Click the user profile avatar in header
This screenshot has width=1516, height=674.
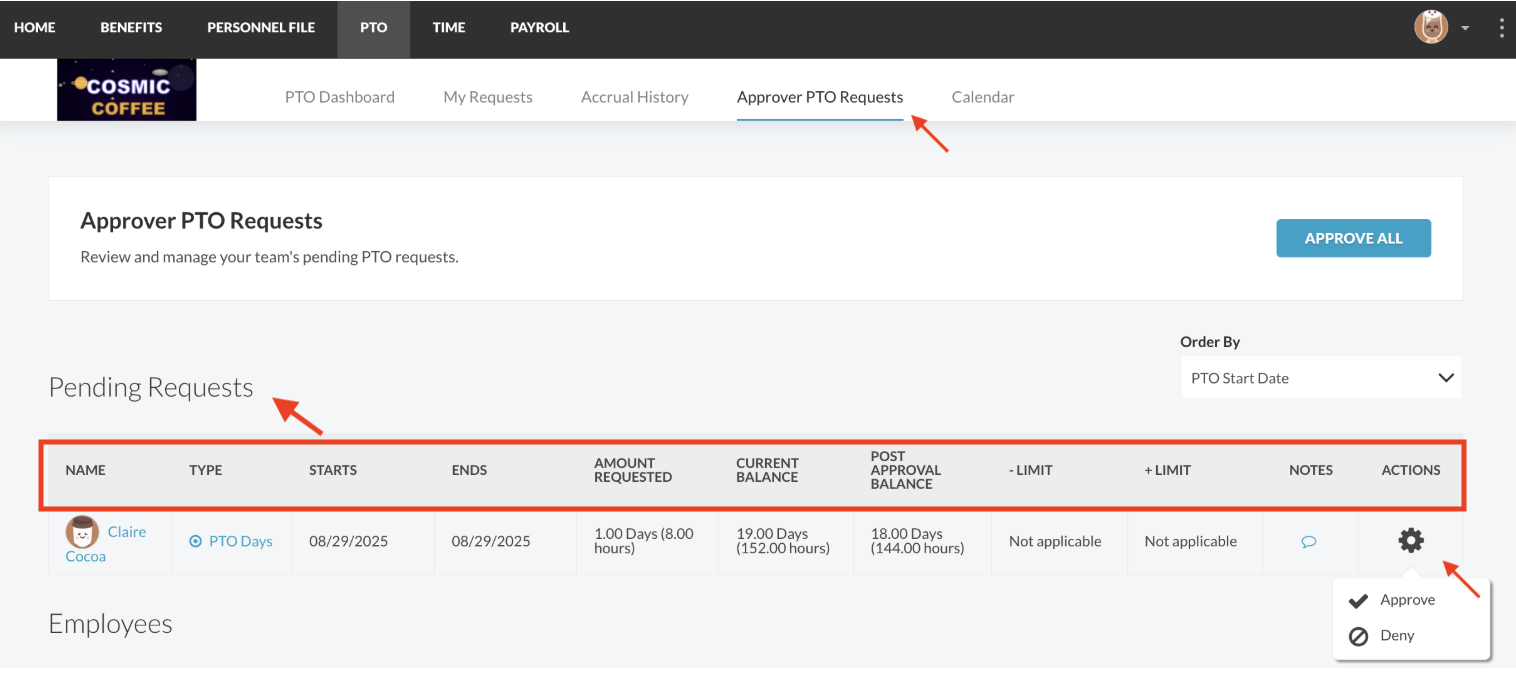point(1431,27)
